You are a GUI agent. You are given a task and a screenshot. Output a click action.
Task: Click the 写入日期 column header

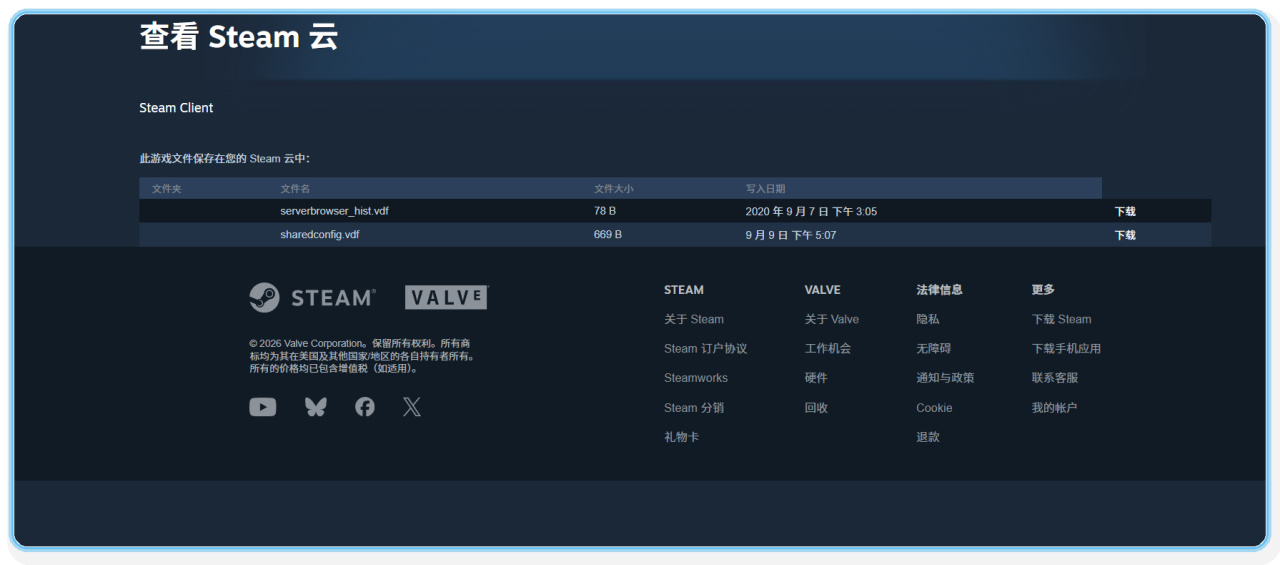[765, 188]
